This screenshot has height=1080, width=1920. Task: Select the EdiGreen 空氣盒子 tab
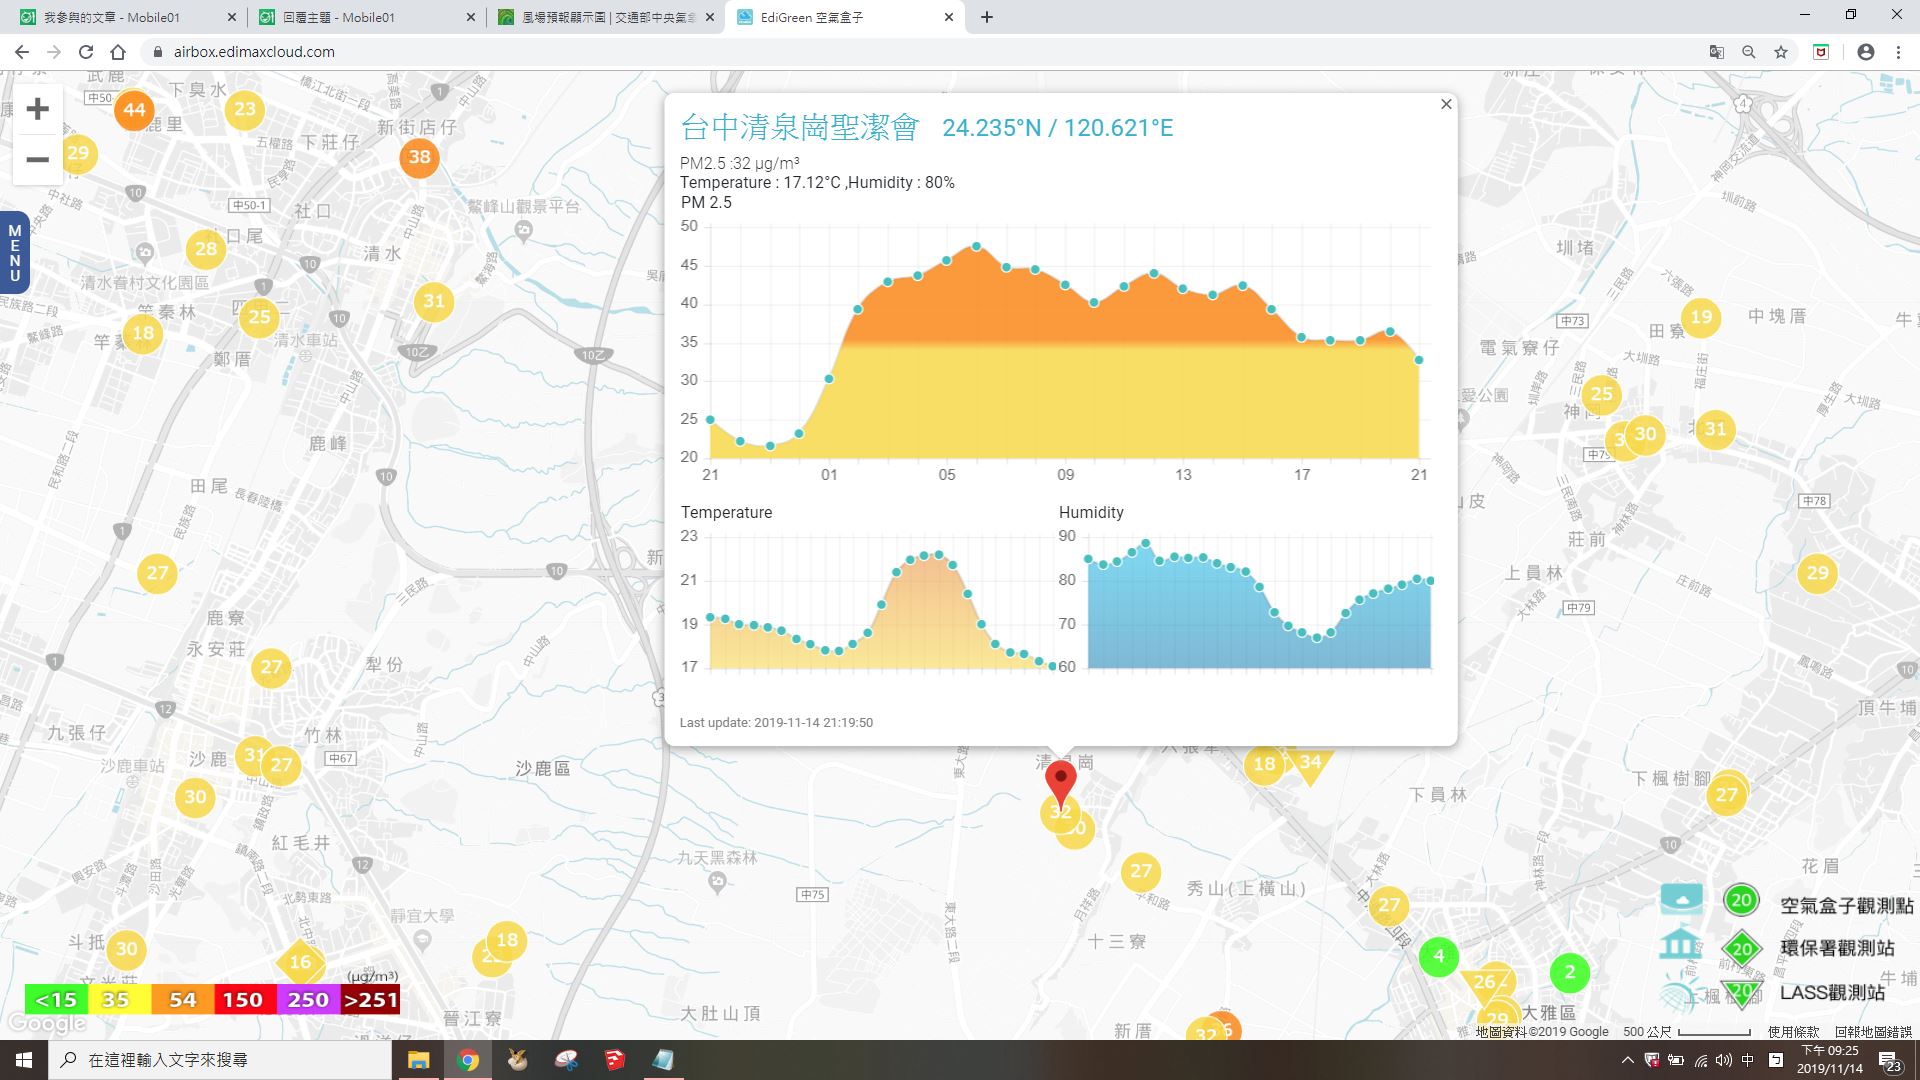(846, 17)
